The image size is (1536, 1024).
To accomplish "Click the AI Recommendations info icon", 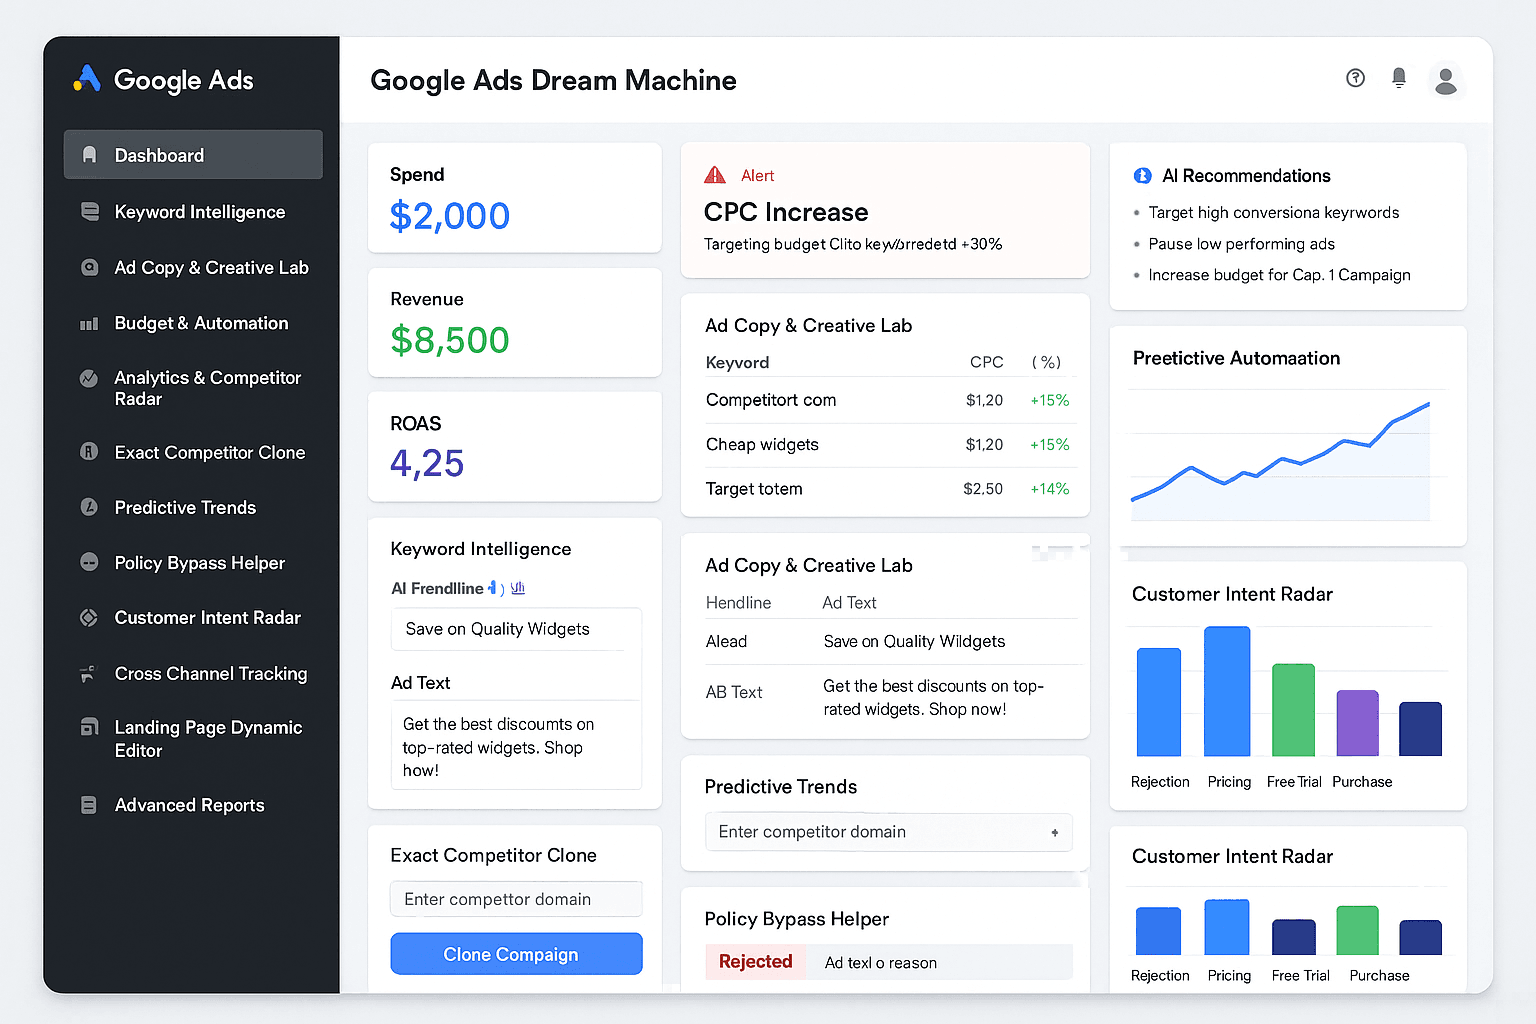I will (x=1142, y=176).
